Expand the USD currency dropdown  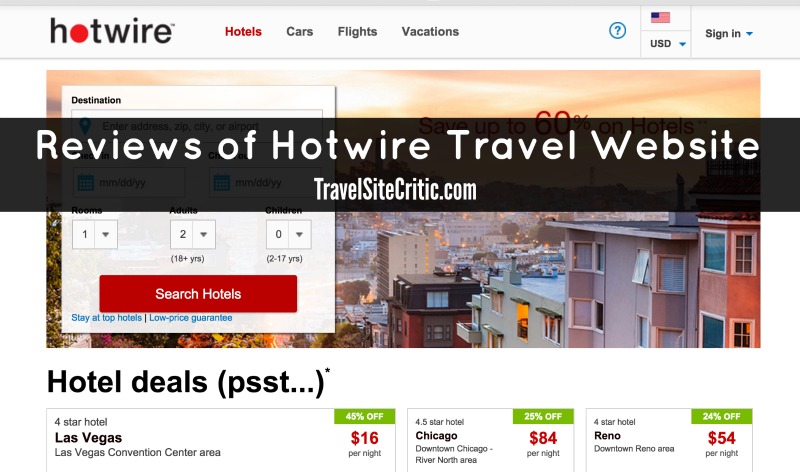(667, 44)
